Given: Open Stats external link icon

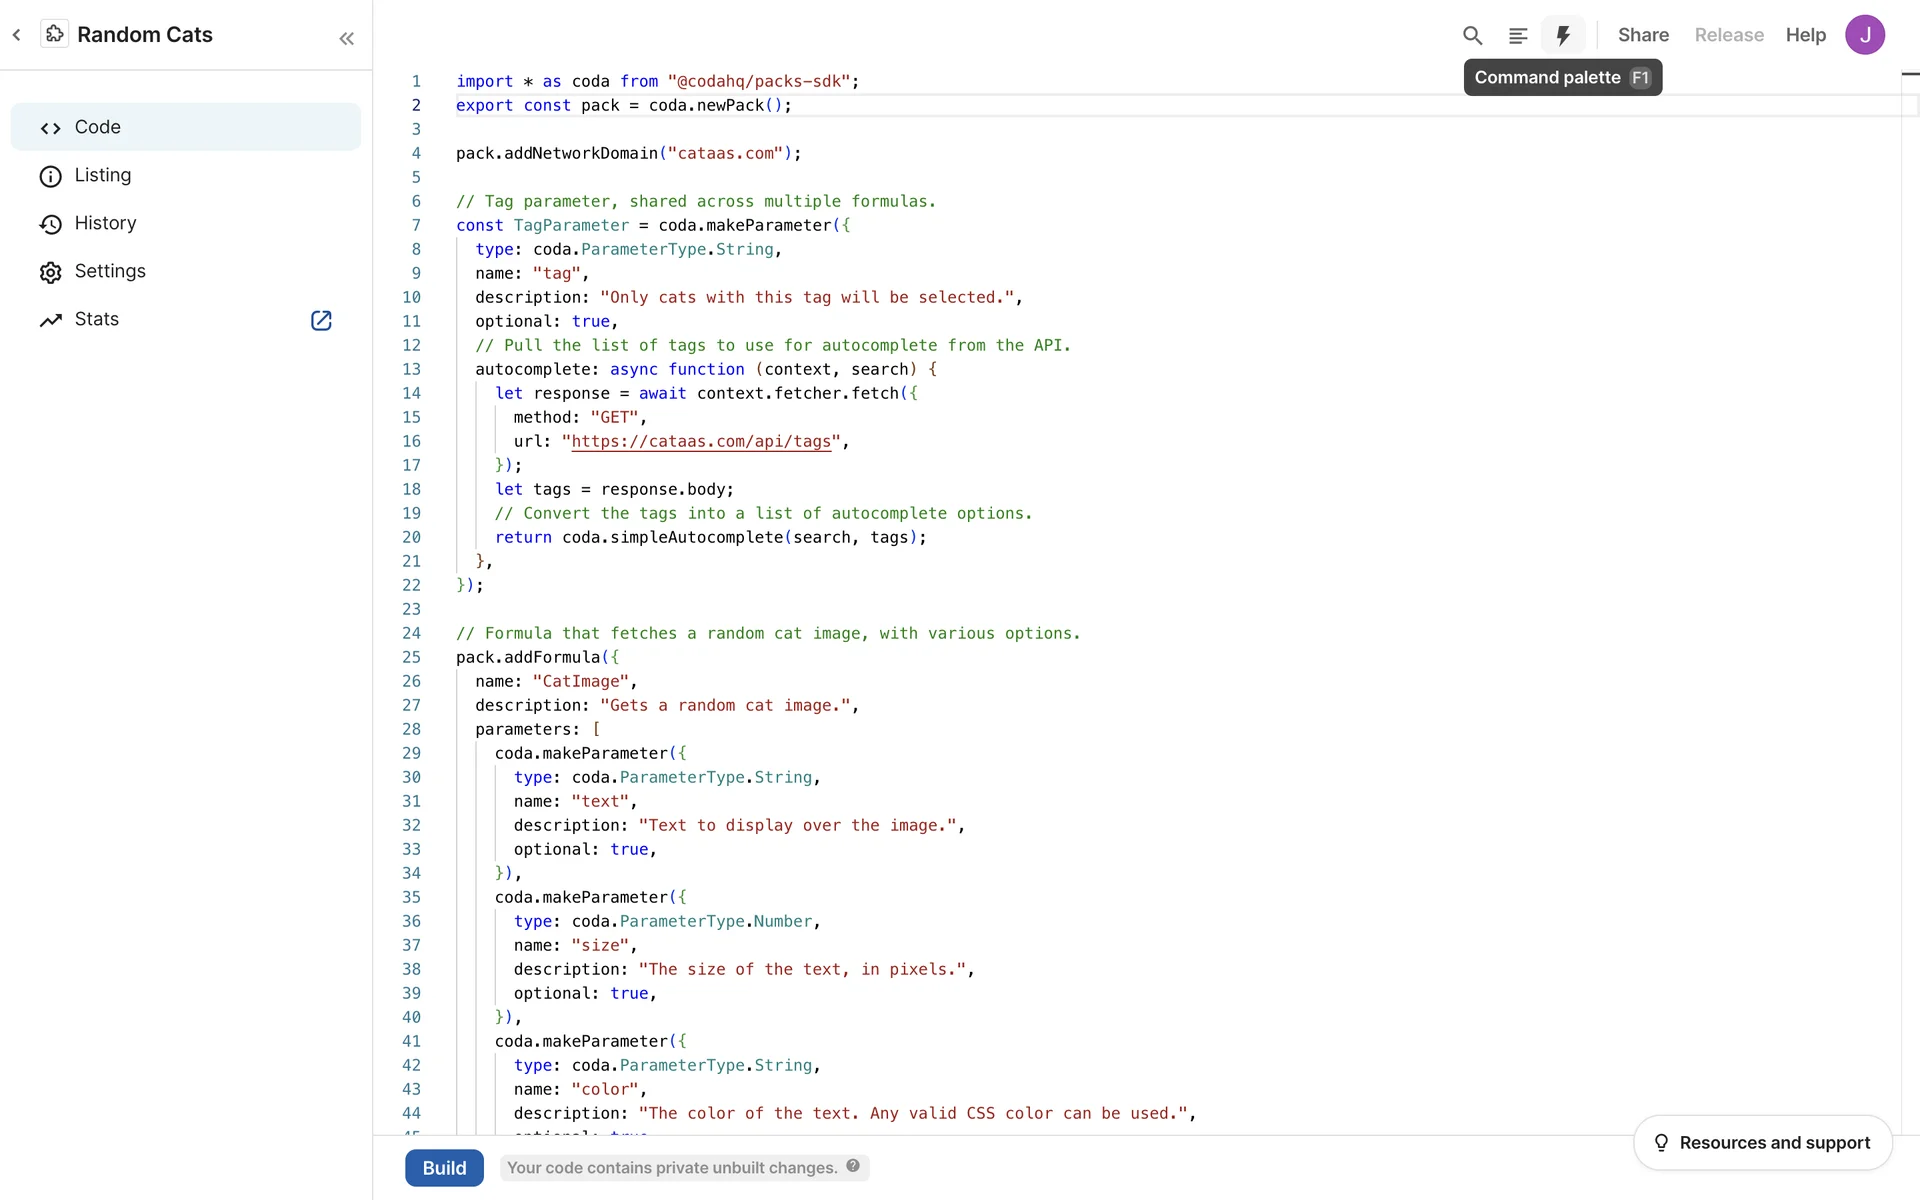Looking at the screenshot, I should tap(321, 320).
